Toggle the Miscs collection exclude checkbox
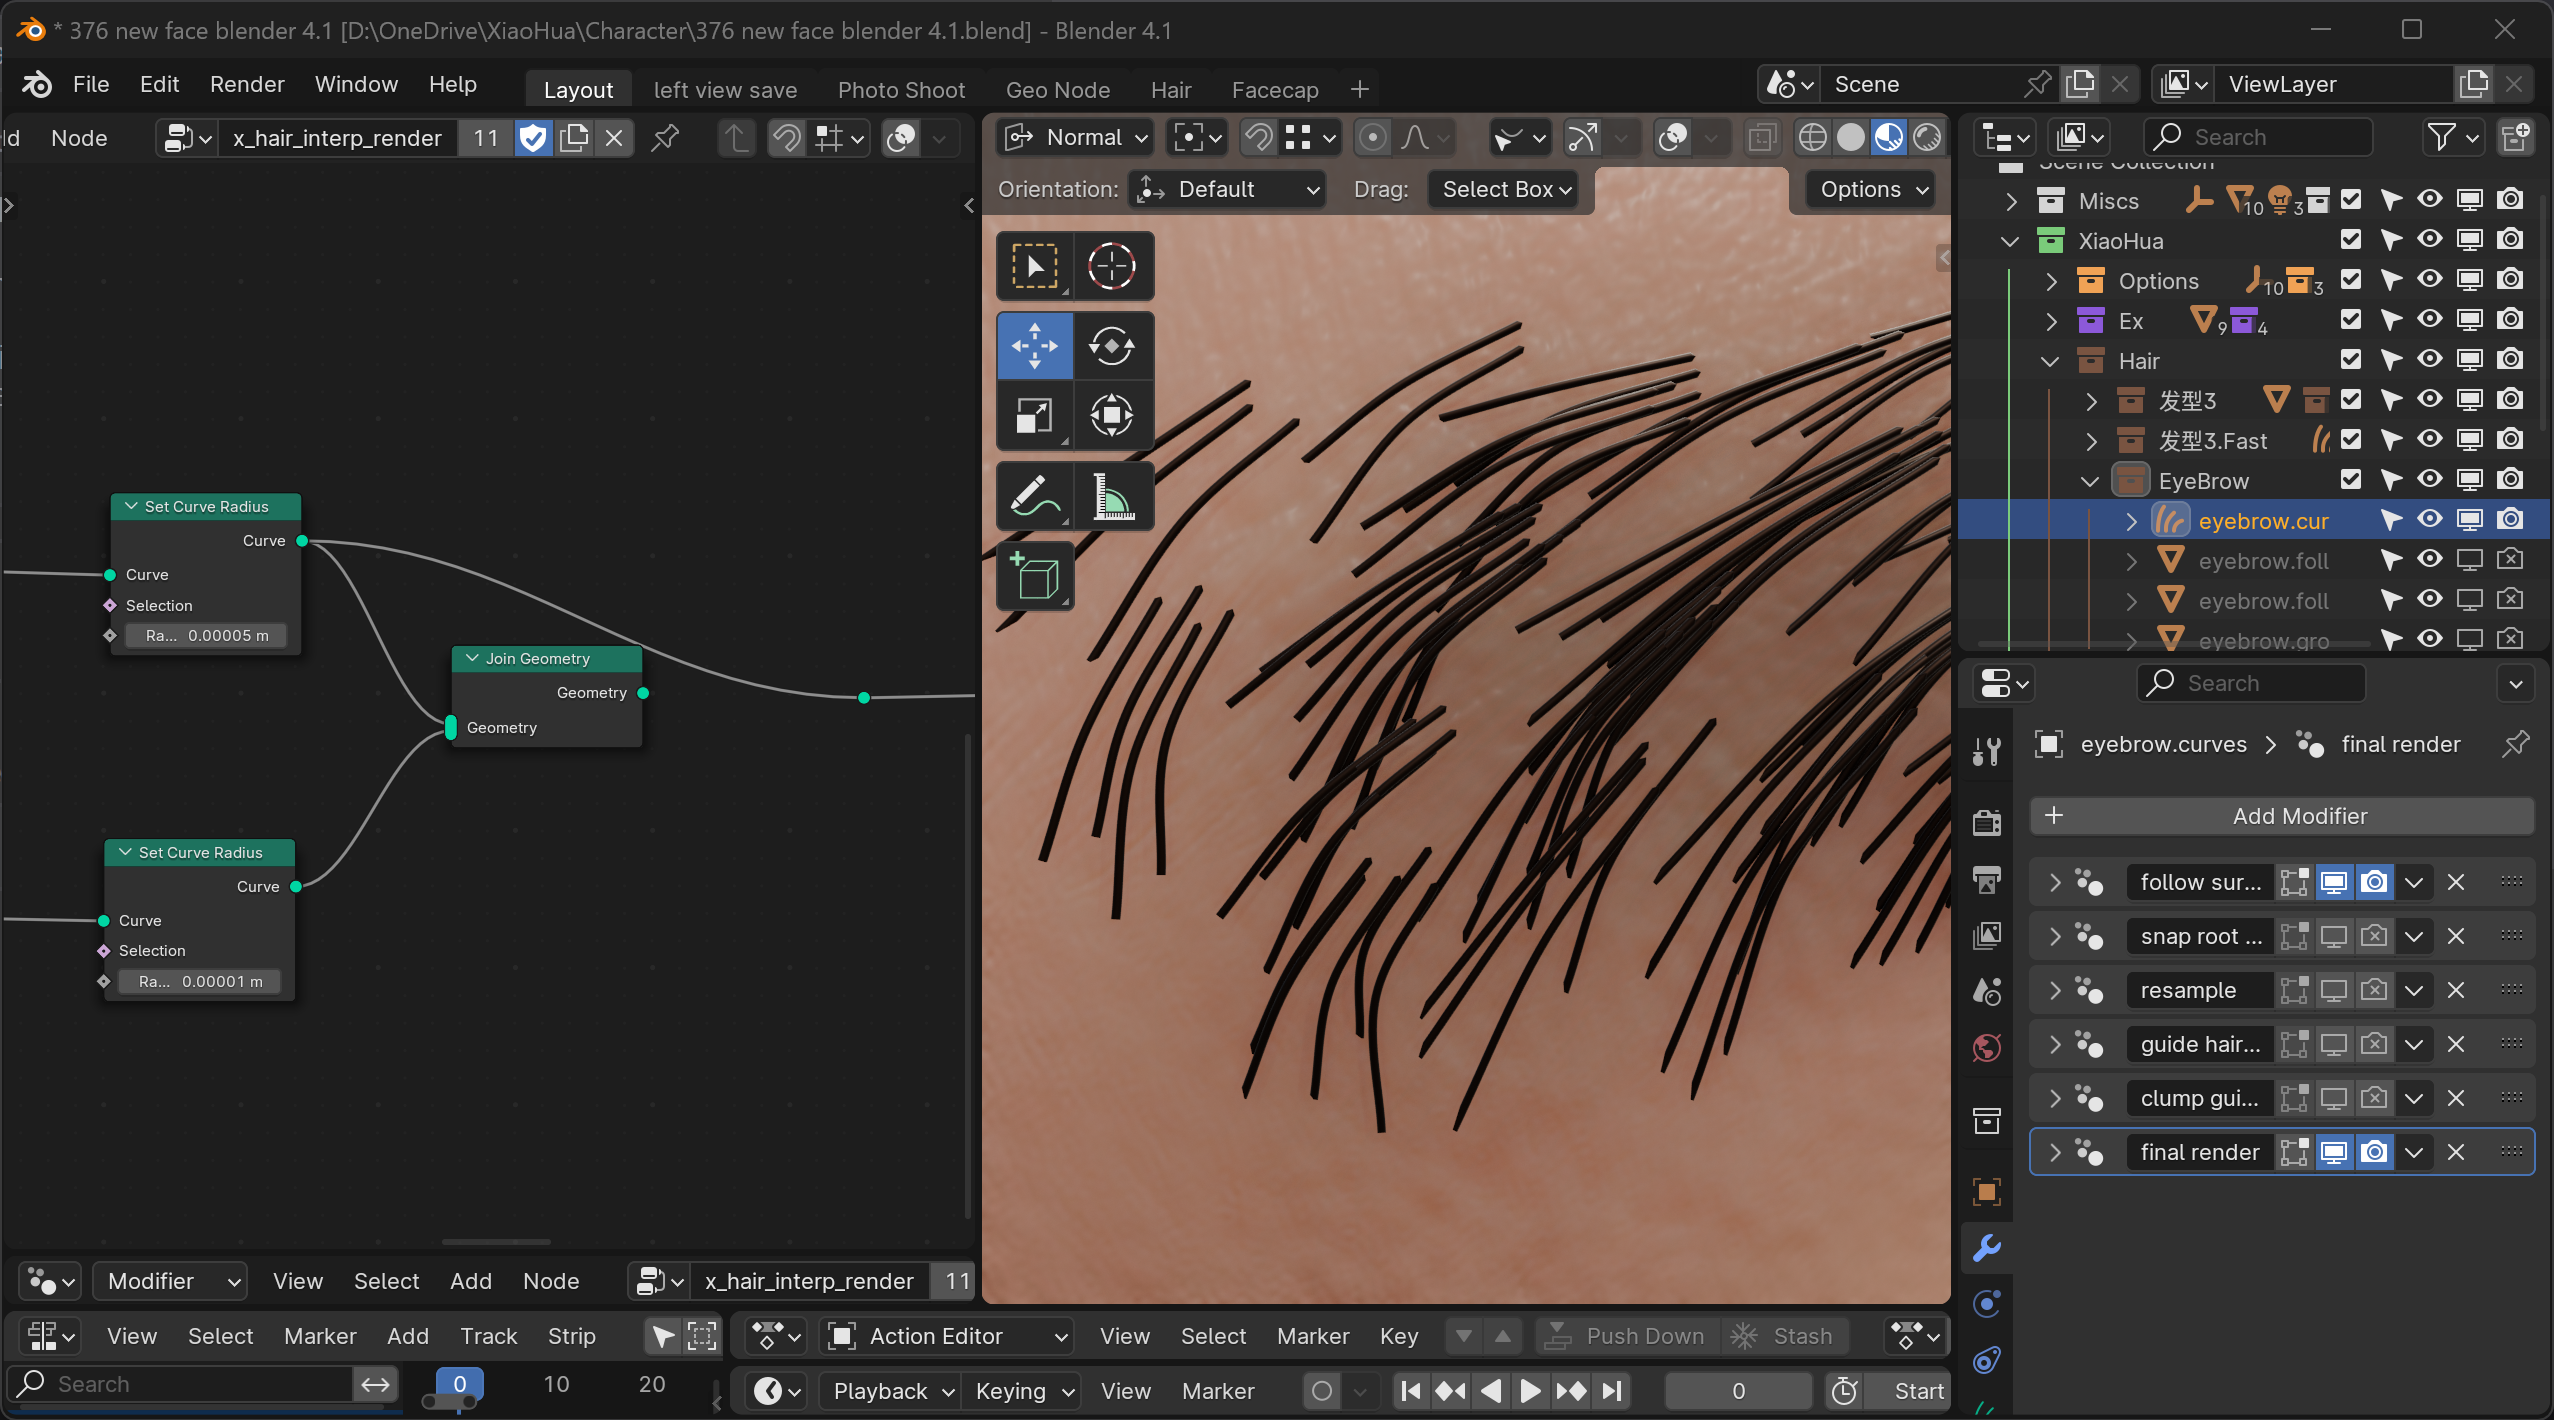 click(2351, 200)
